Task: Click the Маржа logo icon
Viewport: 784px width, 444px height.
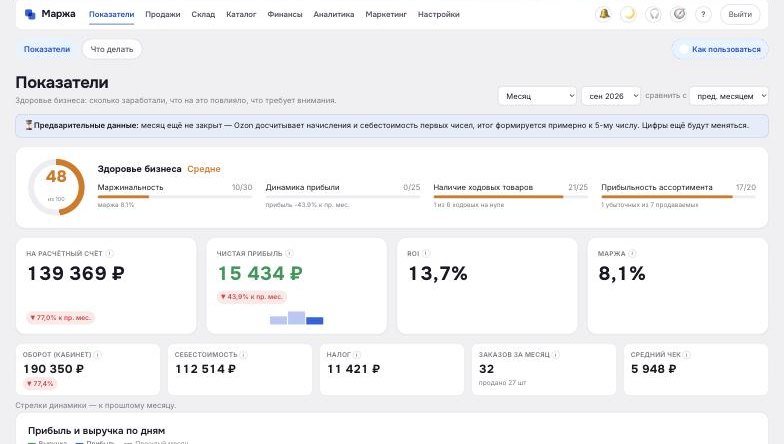Action: tap(30, 14)
